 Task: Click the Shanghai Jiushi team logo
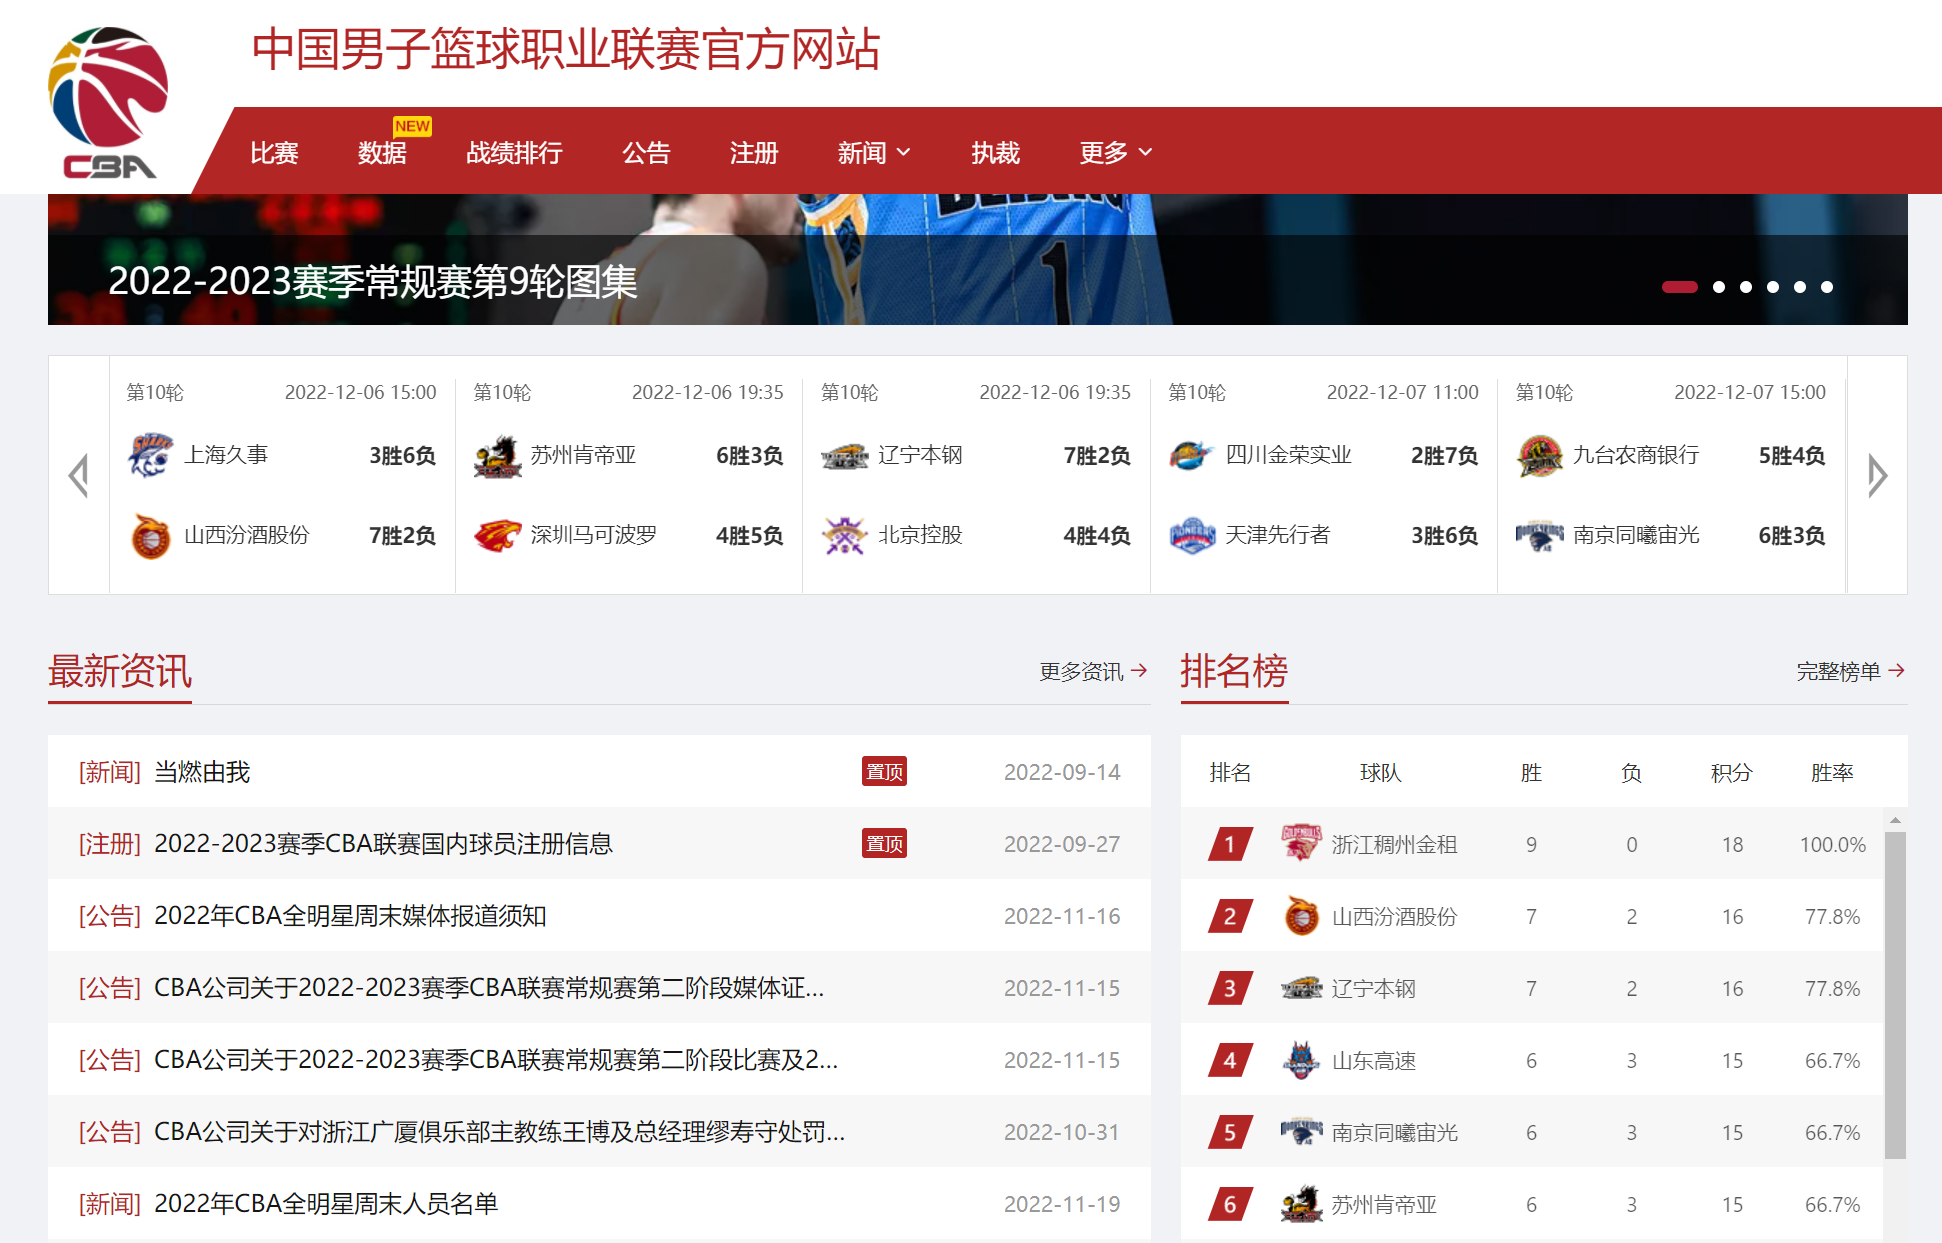click(x=150, y=455)
